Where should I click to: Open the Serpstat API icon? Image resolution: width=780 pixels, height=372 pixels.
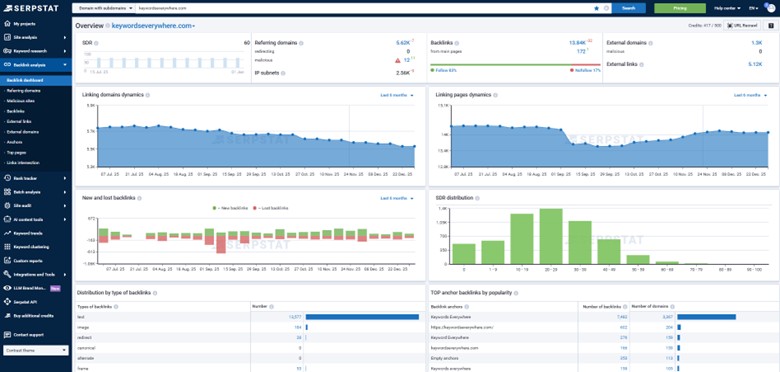(x=7, y=301)
